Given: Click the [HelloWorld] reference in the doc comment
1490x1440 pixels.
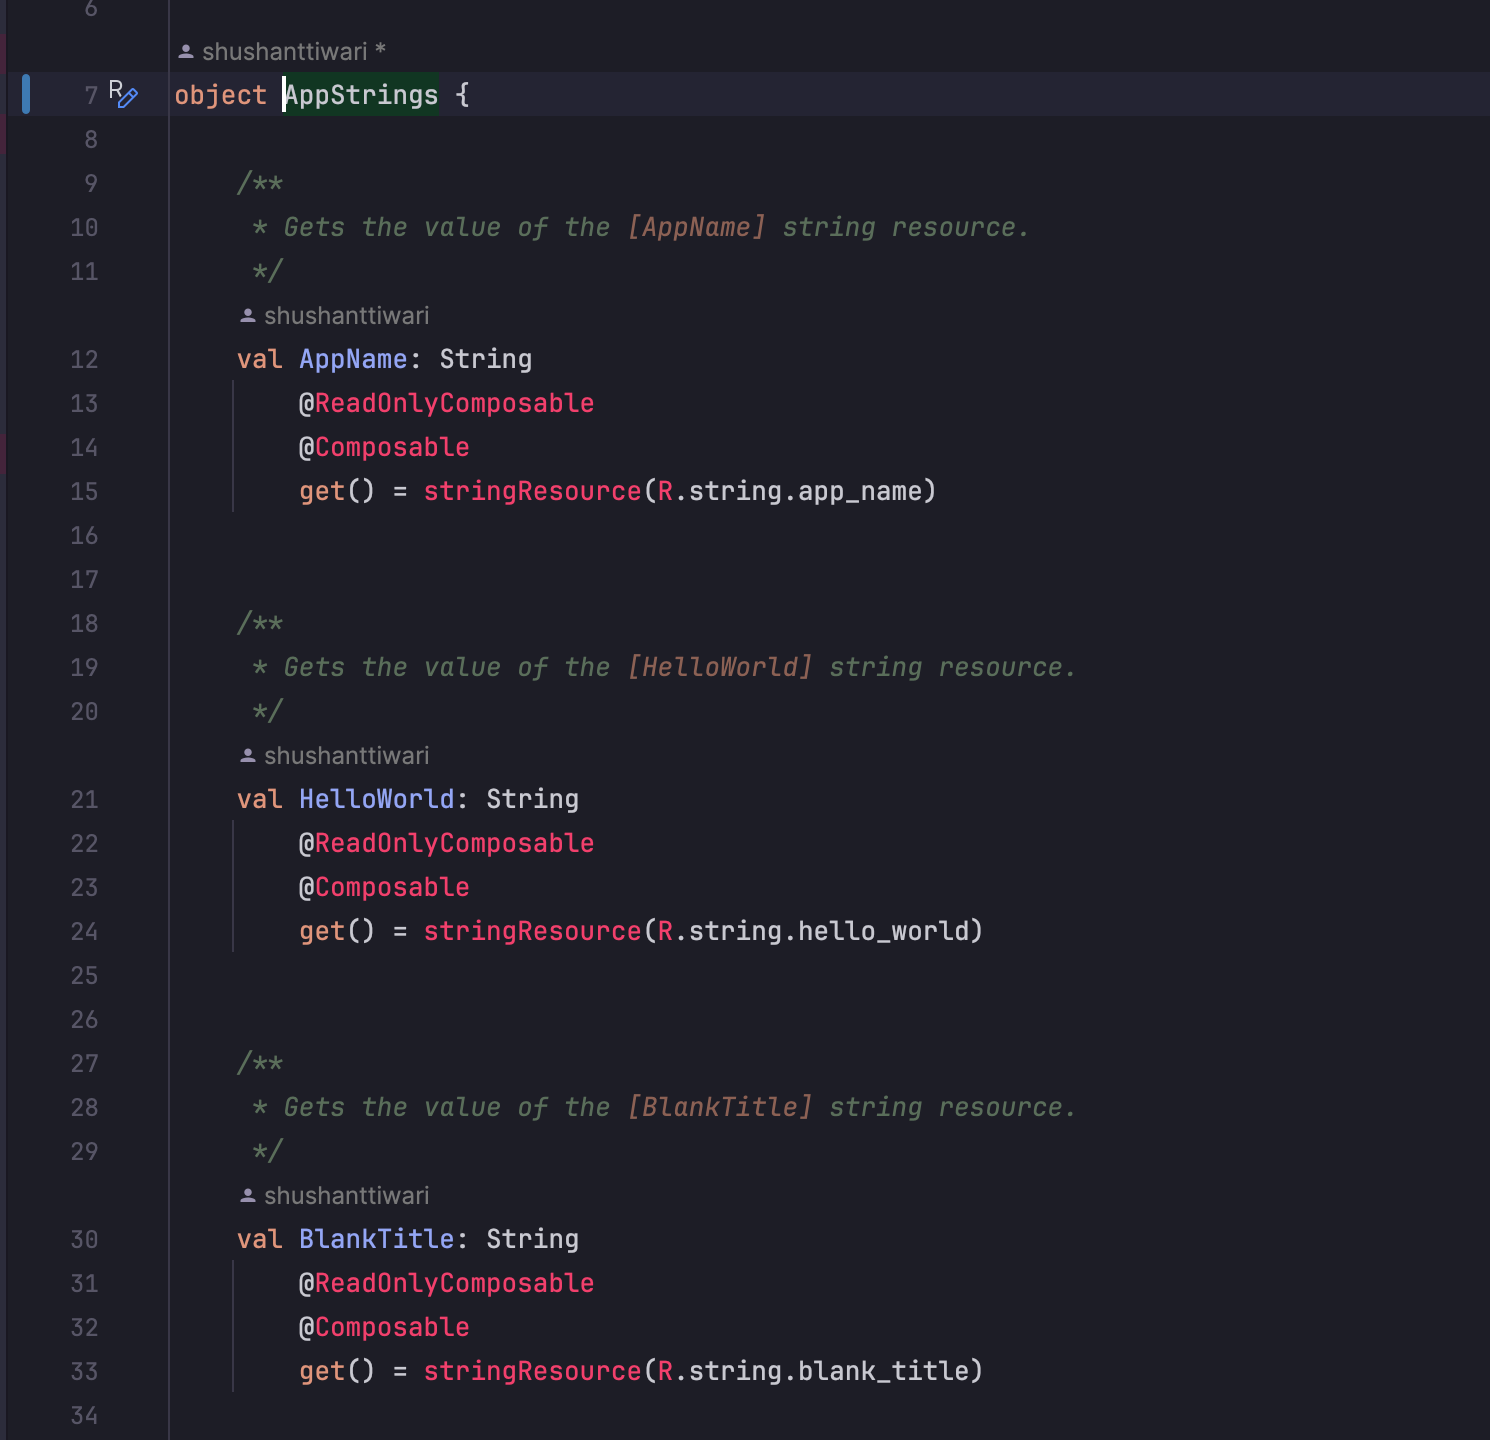Looking at the screenshot, I should (720, 667).
